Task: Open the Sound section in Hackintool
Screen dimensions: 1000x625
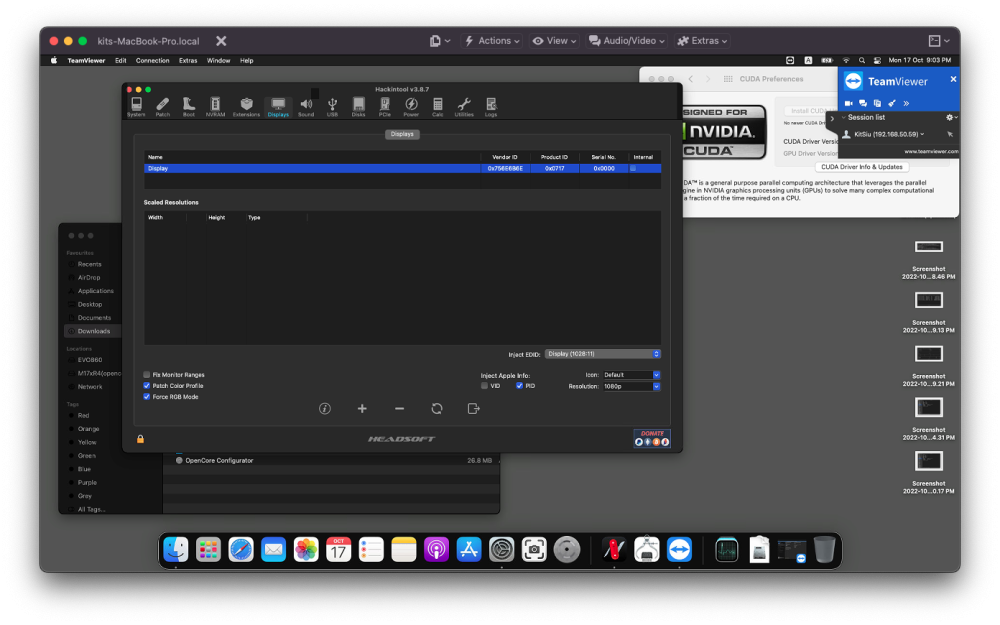Action: pos(306,107)
